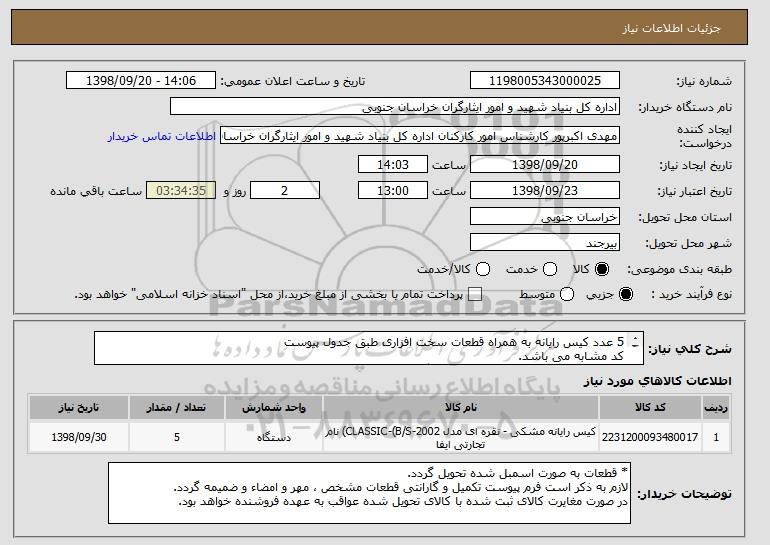Click the CLASSIC-(B/S-2002 product name cell
Viewport: 770px width, 545px height.
461,437
